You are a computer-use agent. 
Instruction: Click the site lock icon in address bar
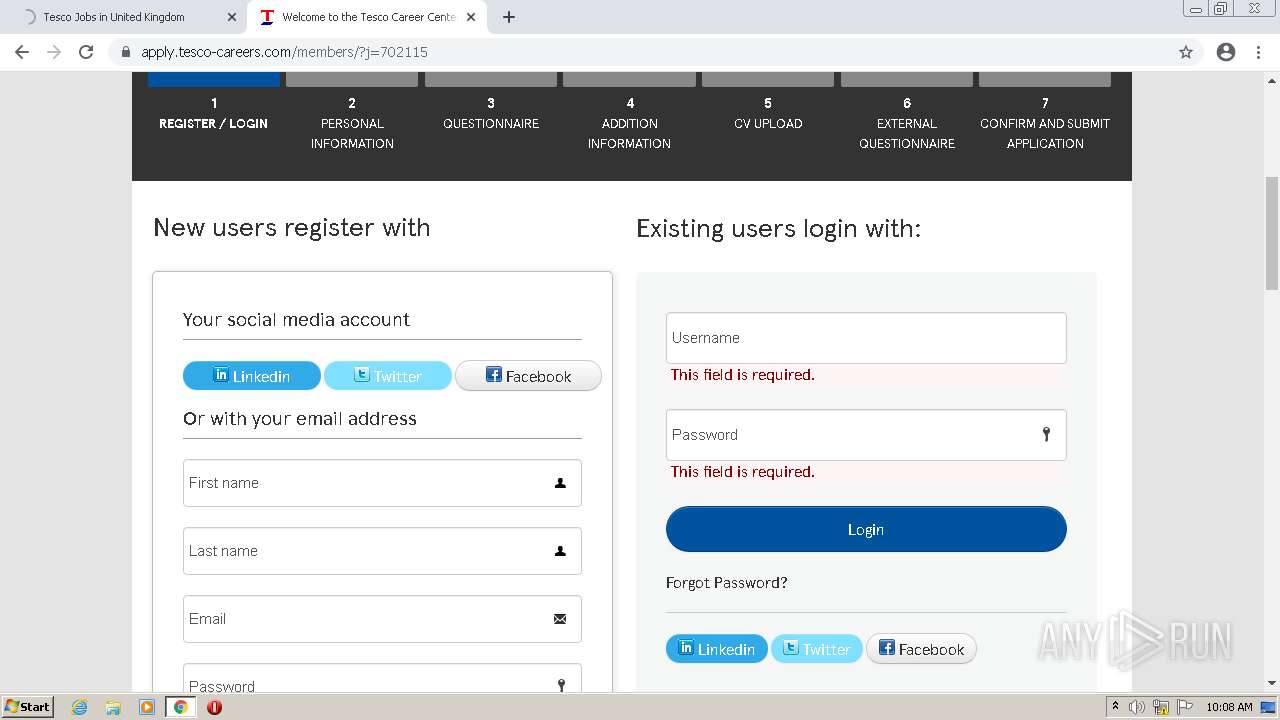126,52
